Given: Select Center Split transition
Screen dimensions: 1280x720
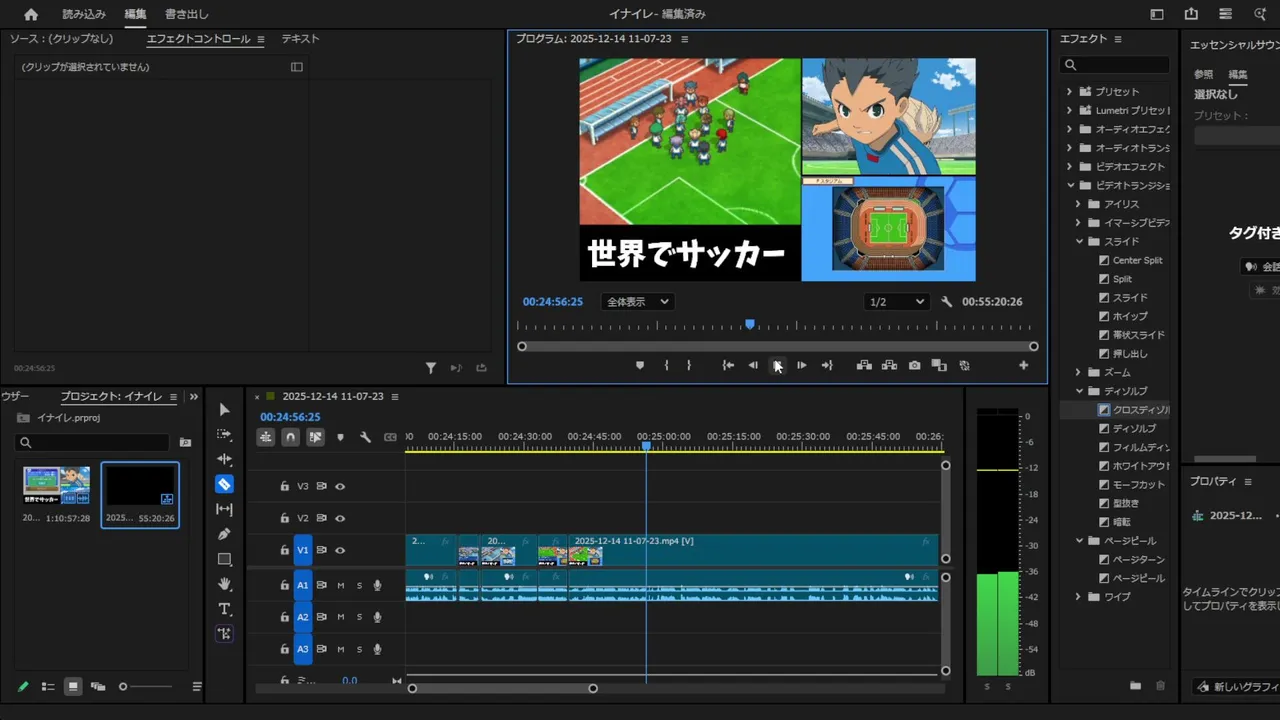Looking at the screenshot, I should click(1137, 261).
